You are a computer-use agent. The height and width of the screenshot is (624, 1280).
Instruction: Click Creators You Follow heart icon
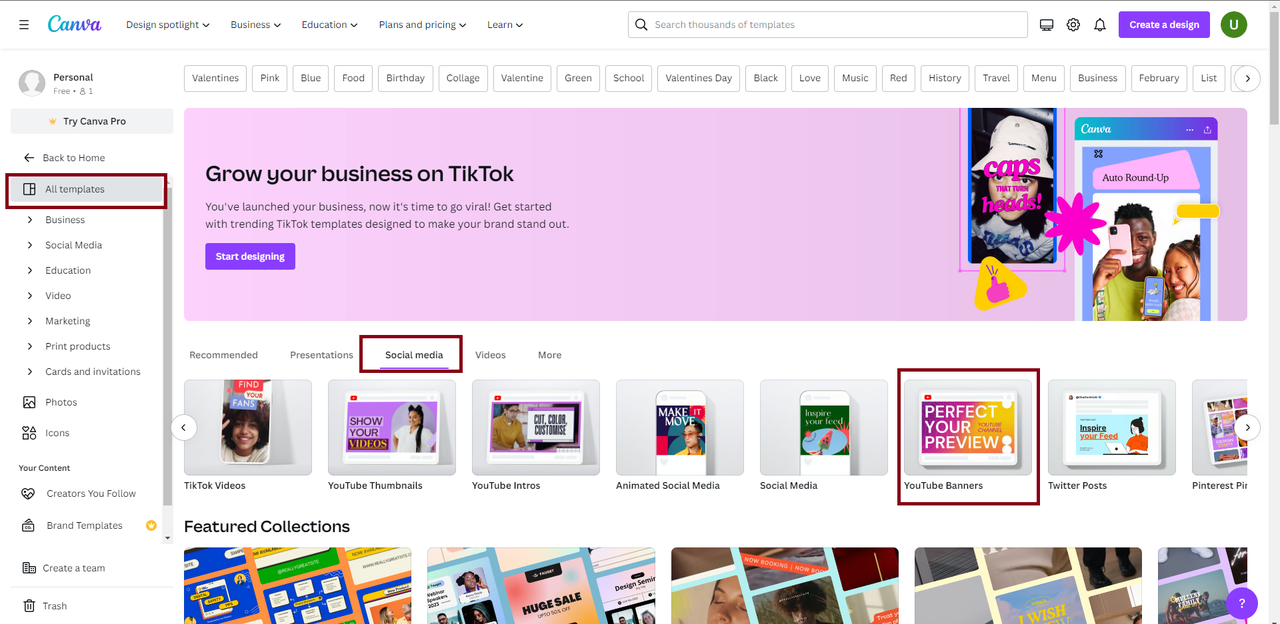(x=29, y=494)
